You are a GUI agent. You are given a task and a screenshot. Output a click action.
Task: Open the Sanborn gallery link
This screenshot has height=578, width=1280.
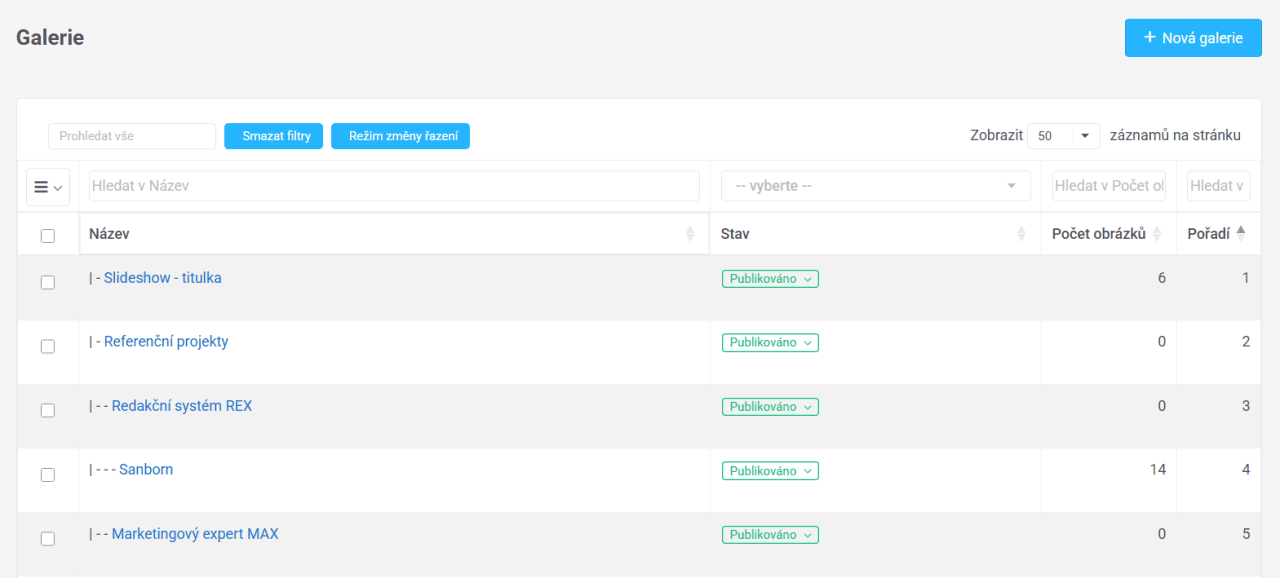click(x=146, y=470)
